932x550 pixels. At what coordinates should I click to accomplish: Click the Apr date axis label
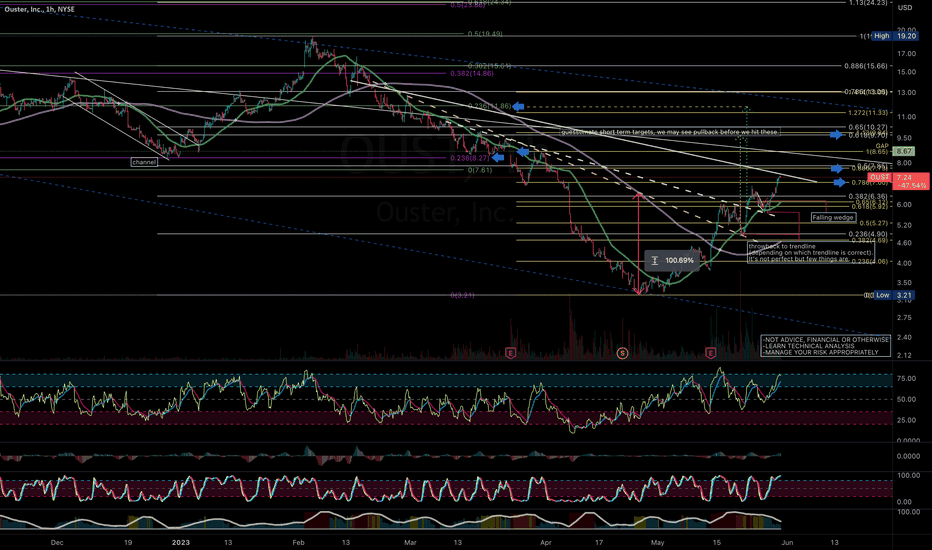click(546, 542)
